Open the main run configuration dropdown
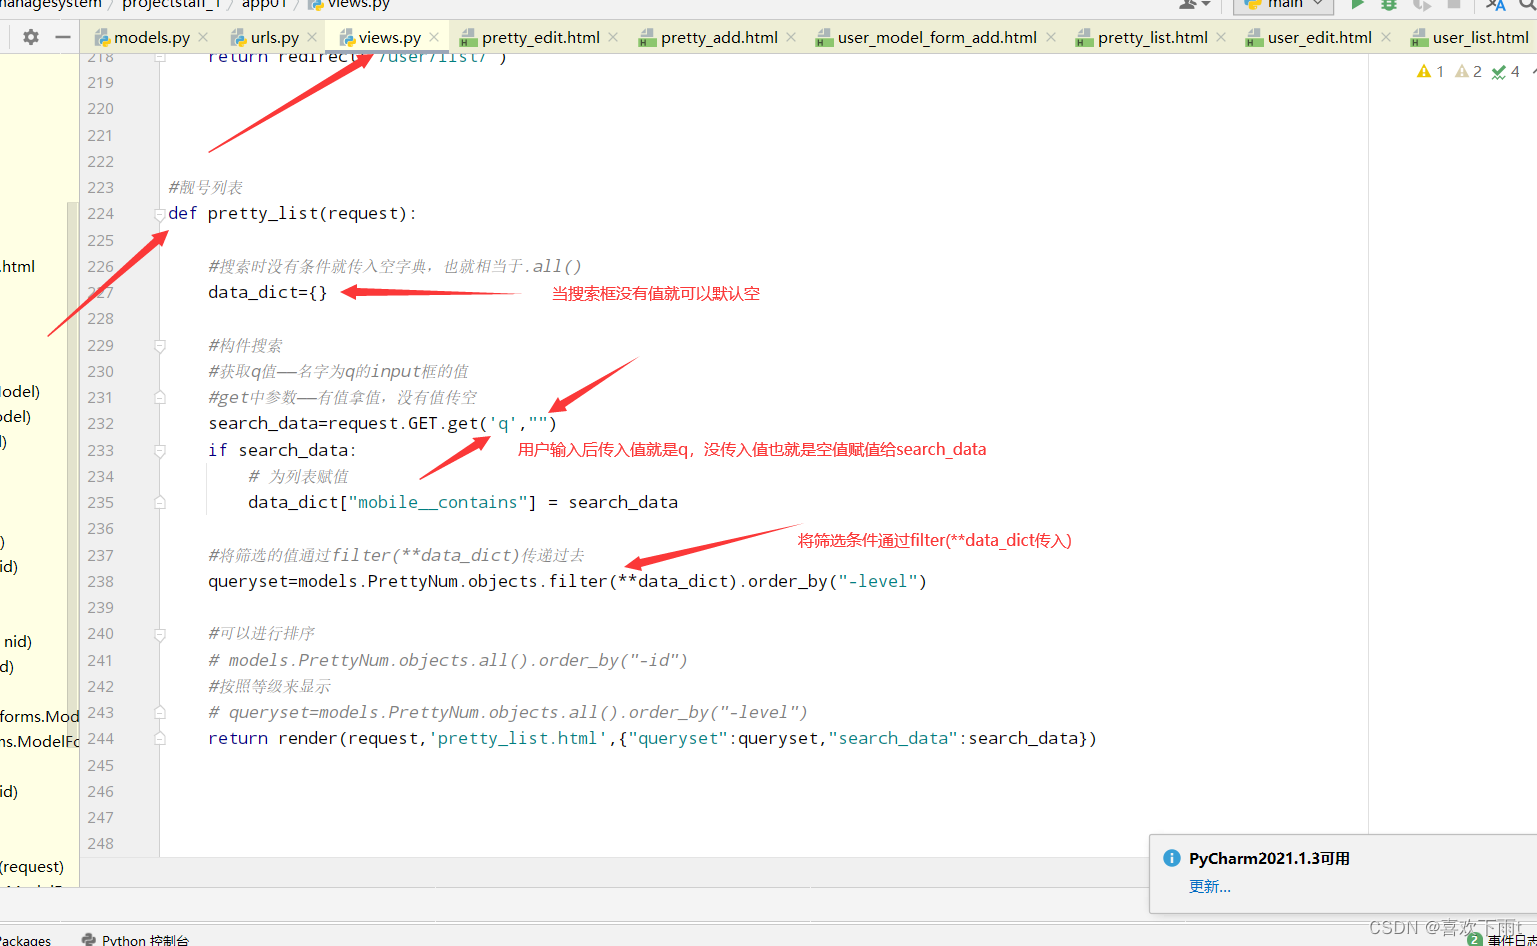The height and width of the screenshot is (946, 1537). click(1284, 5)
